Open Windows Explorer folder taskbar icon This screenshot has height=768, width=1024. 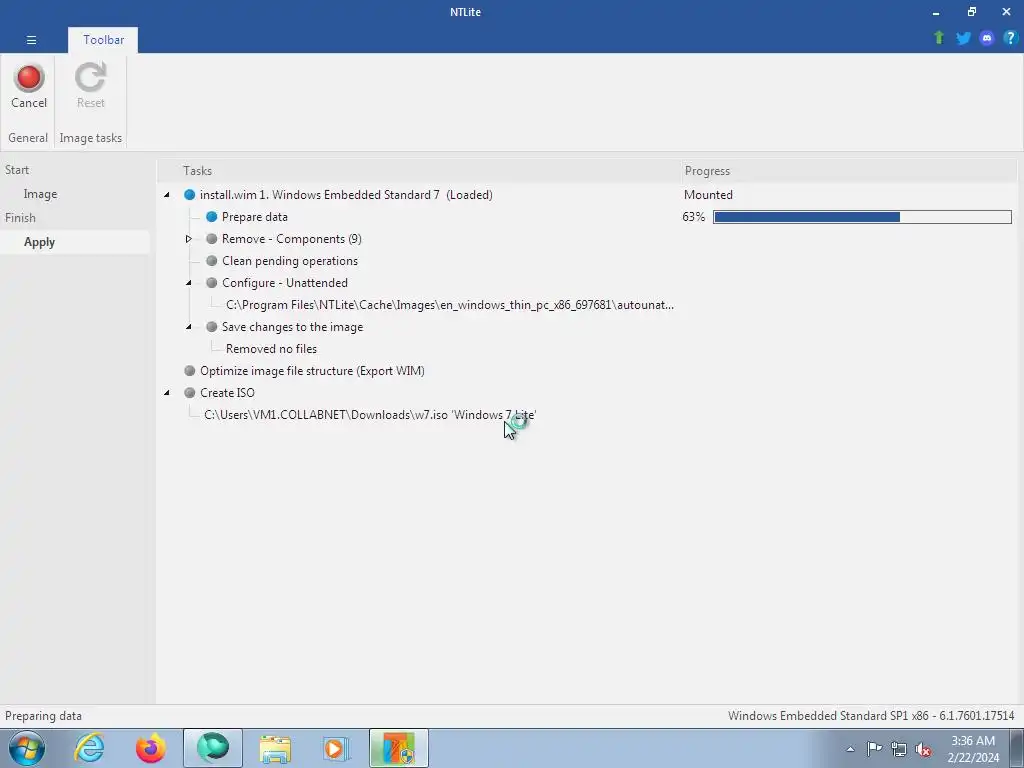click(x=275, y=748)
